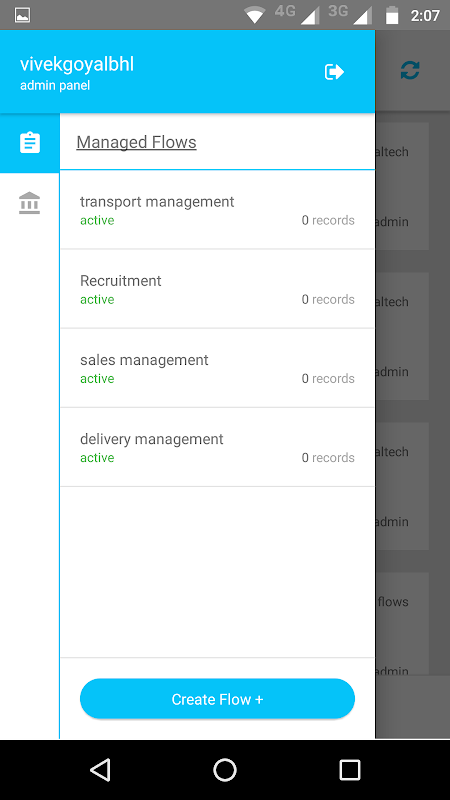The width and height of the screenshot is (450, 800).
Task: Tap 0 records on delivery management
Action: pyautogui.click(x=328, y=458)
